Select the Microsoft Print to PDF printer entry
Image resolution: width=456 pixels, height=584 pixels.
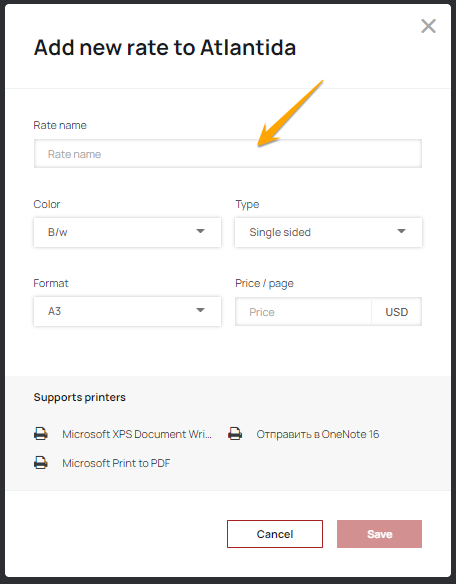(116, 463)
